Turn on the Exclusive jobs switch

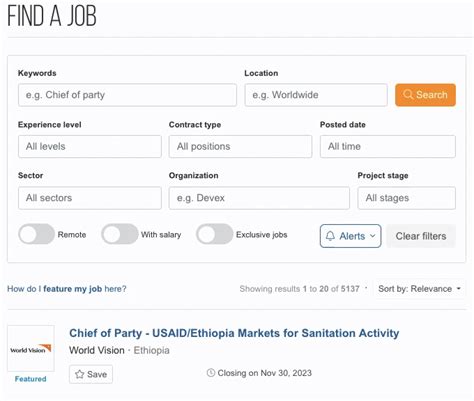214,234
